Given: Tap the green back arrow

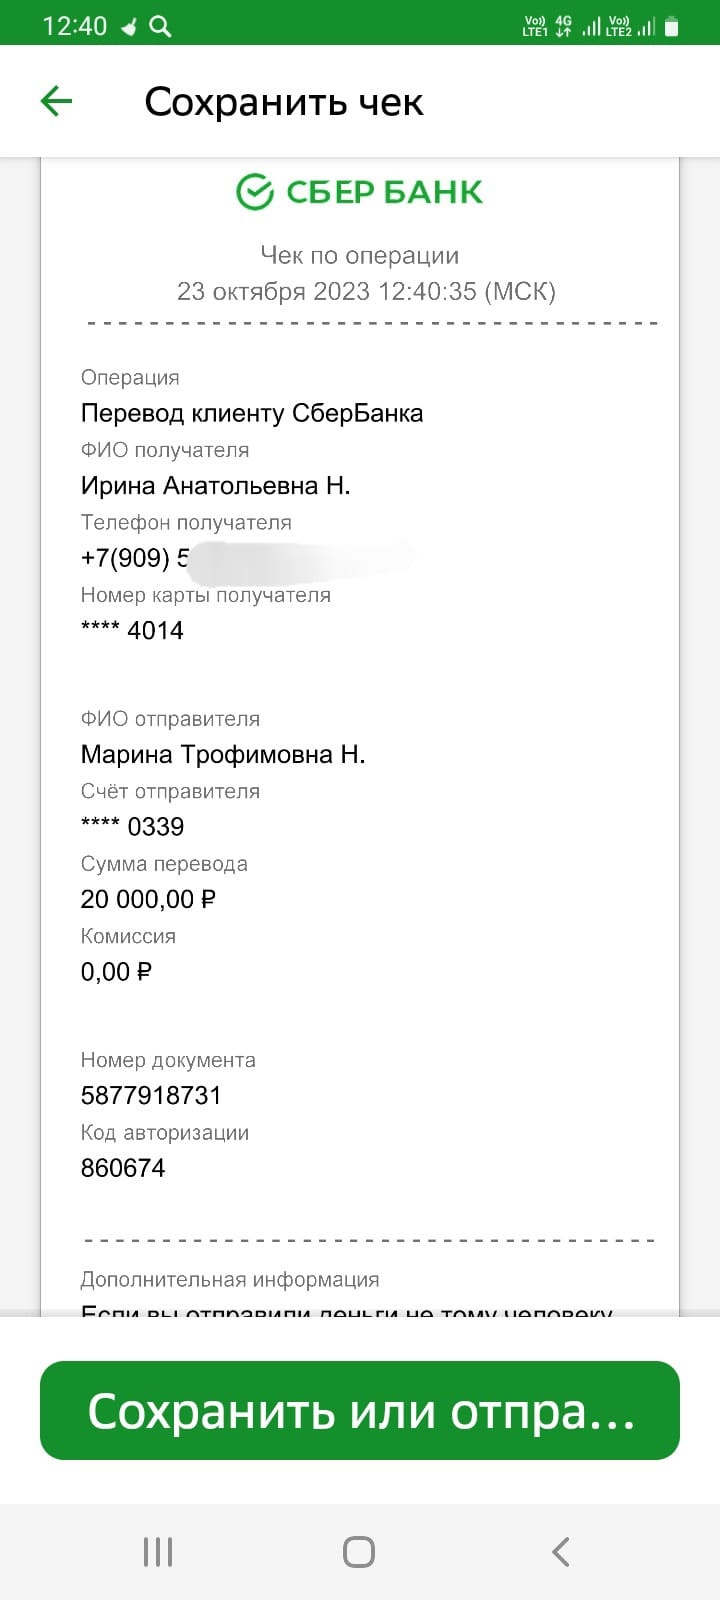Looking at the screenshot, I should pyautogui.click(x=56, y=101).
